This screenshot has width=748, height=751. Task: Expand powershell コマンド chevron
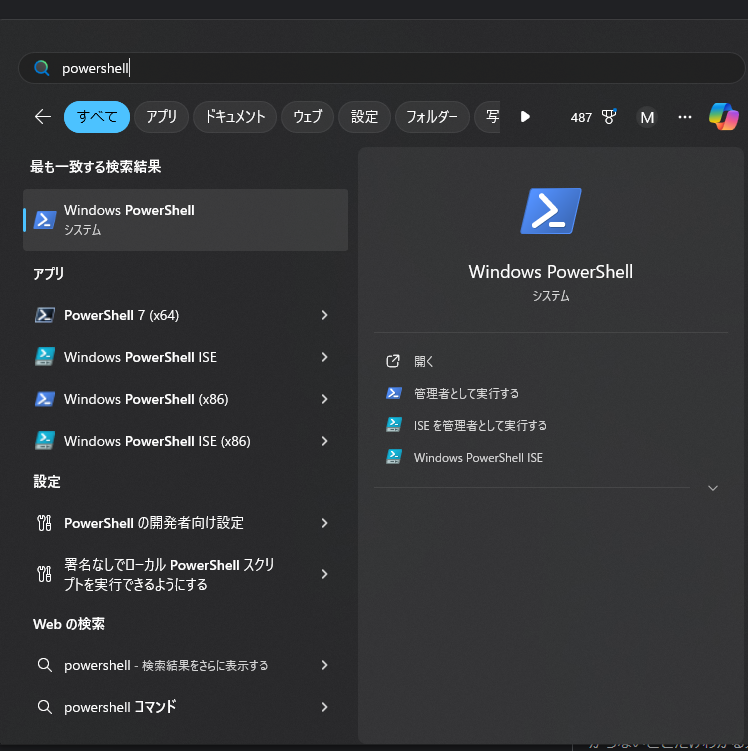[325, 706]
